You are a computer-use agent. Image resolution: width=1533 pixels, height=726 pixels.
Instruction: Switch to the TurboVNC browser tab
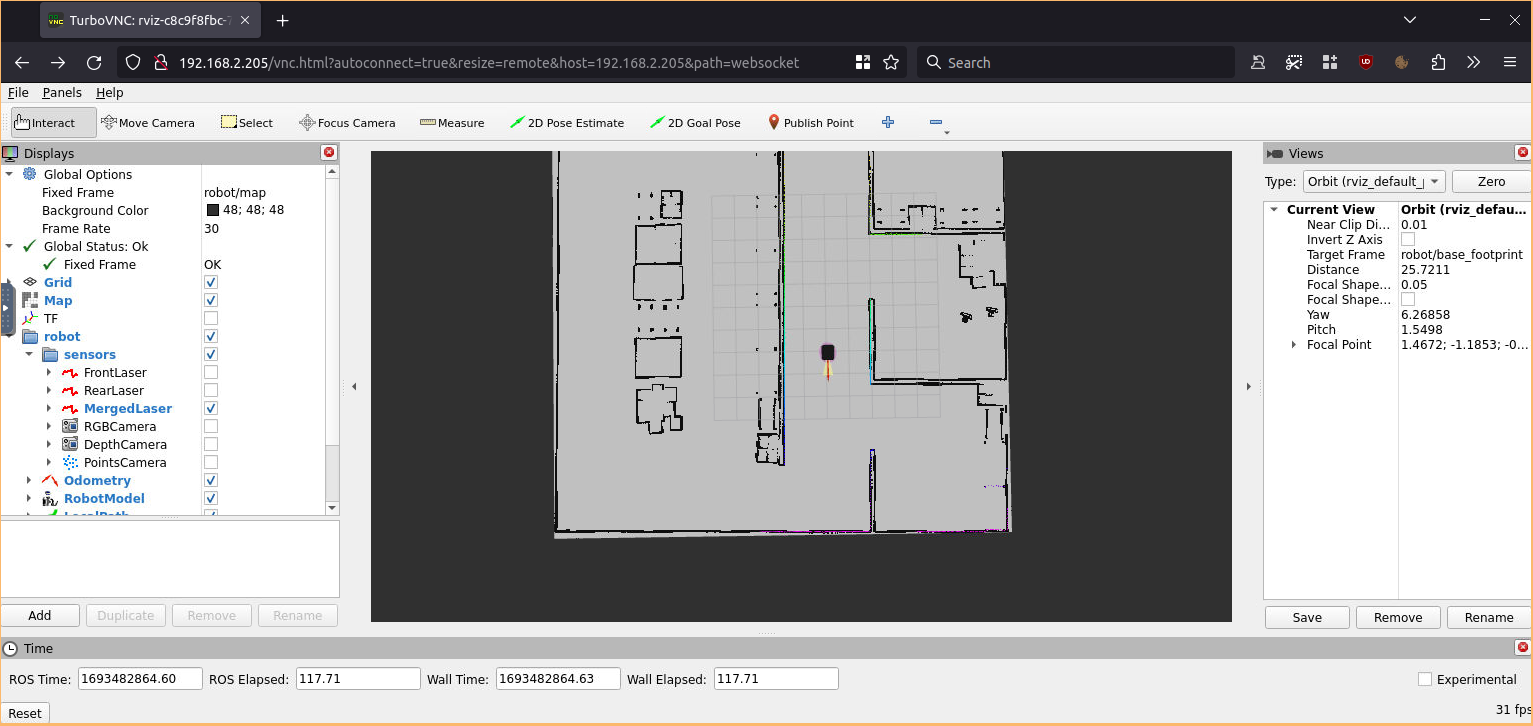click(x=150, y=20)
